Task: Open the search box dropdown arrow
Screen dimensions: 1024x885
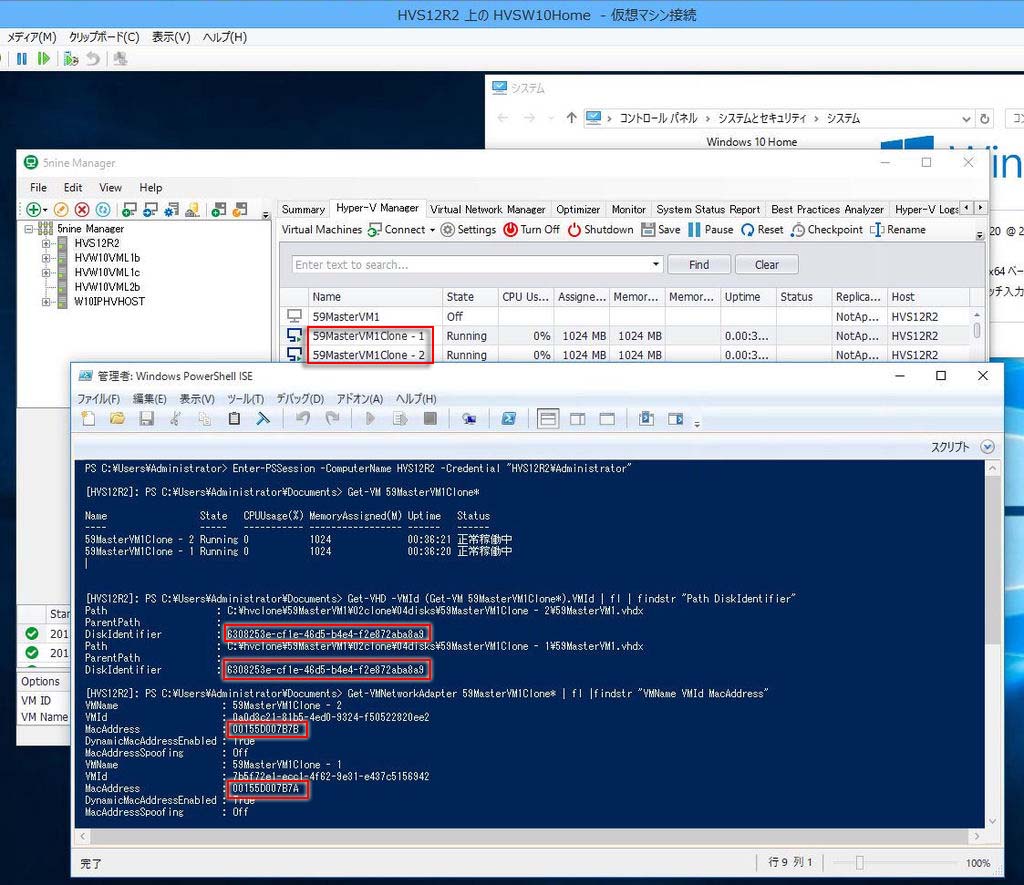Action: pyautogui.click(x=656, y=265)
